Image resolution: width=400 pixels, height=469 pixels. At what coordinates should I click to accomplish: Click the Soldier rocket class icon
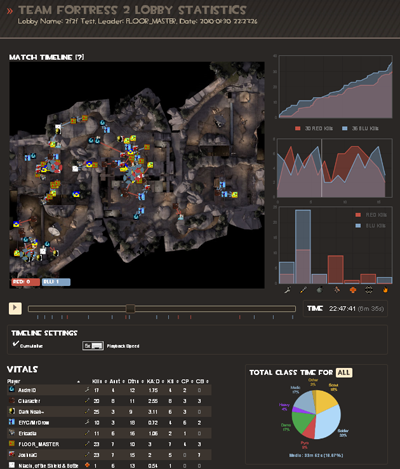[x=303, y=290]
